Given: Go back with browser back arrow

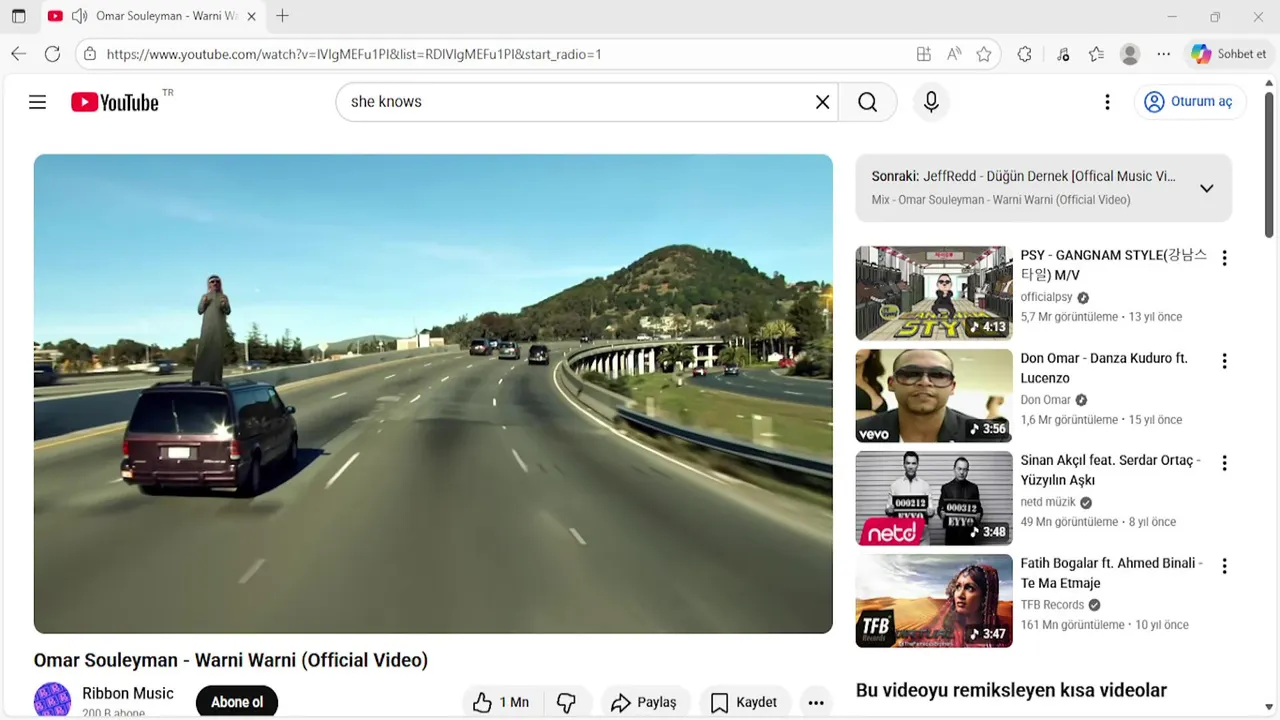Looking at the screenshot, I should click(19, 54).
